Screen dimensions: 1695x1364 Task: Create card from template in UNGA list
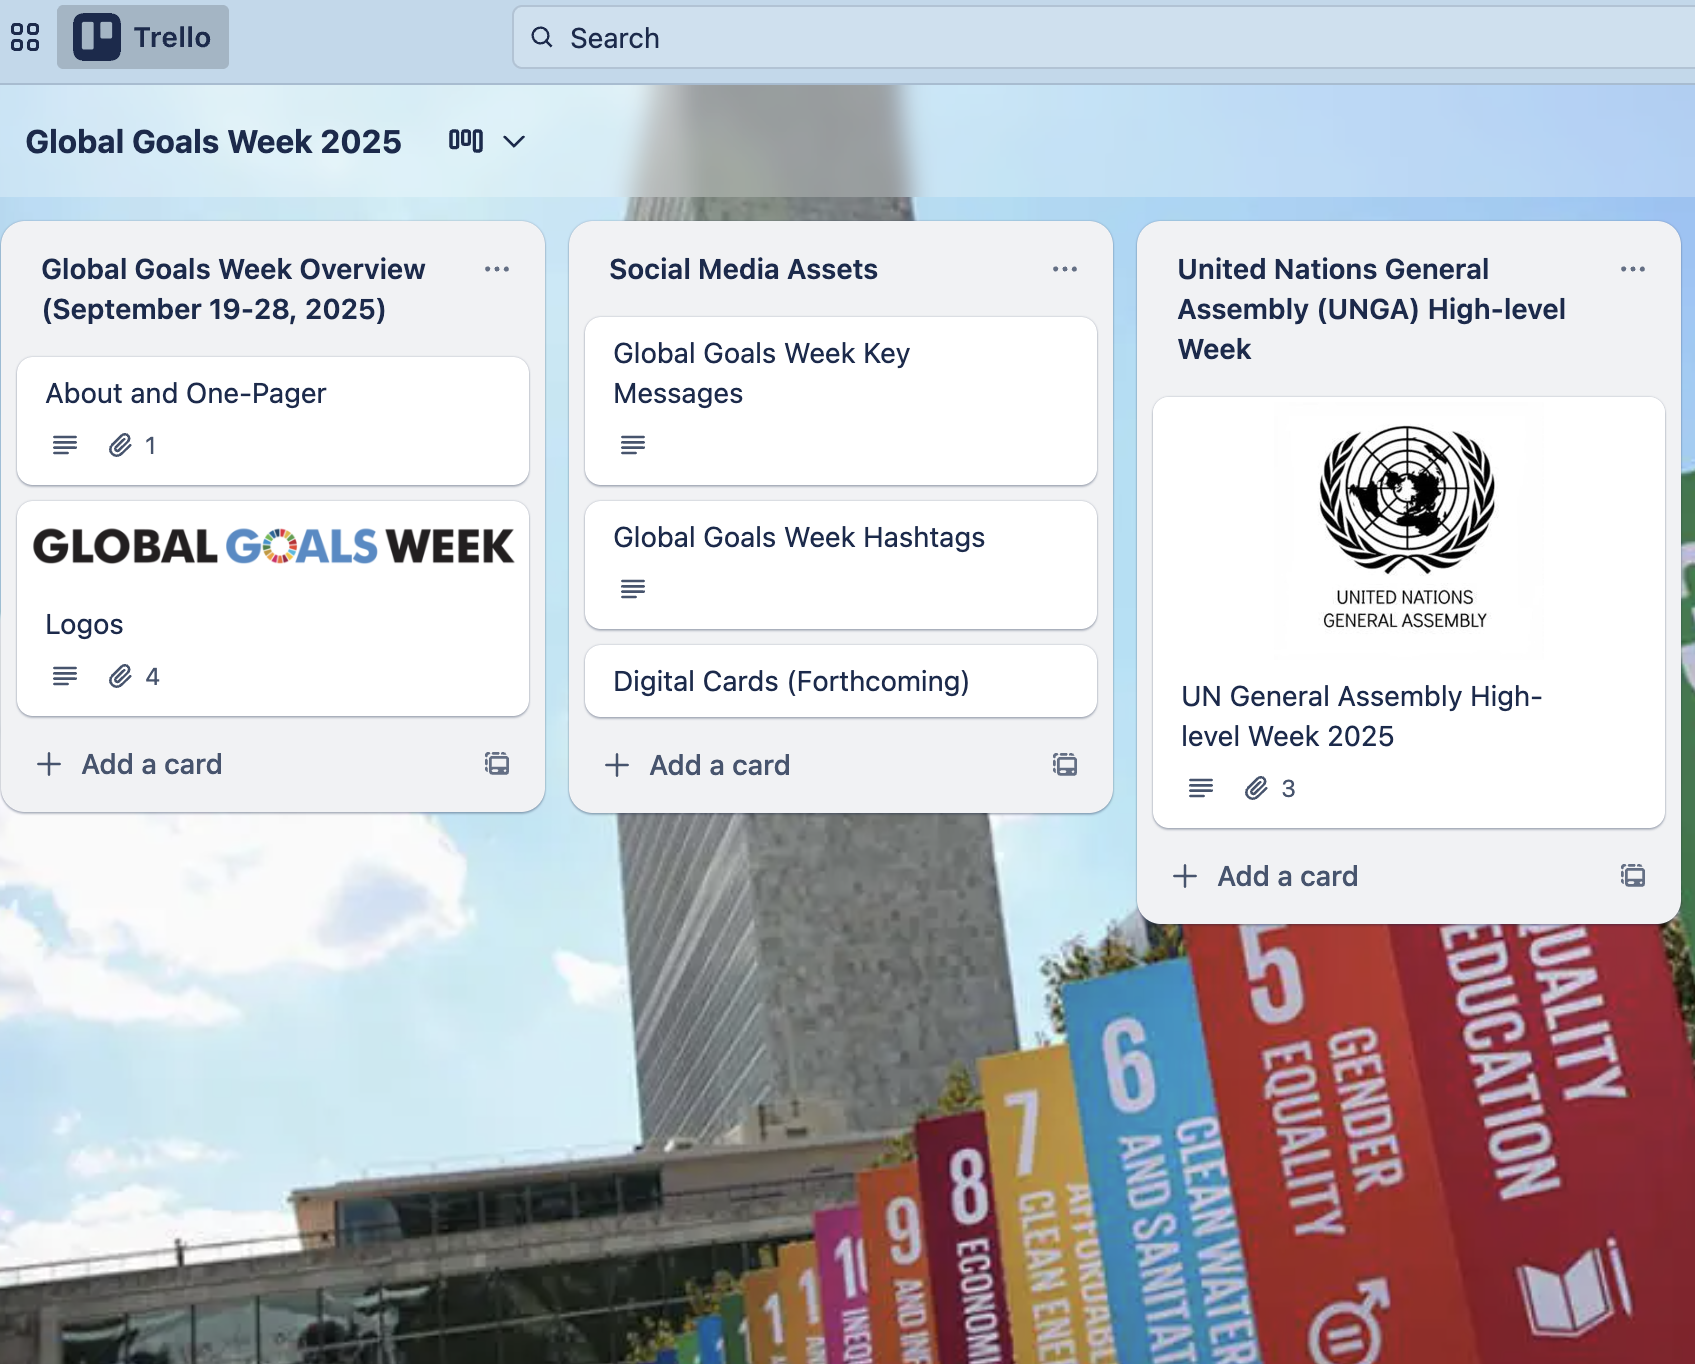click(1633, 876)
